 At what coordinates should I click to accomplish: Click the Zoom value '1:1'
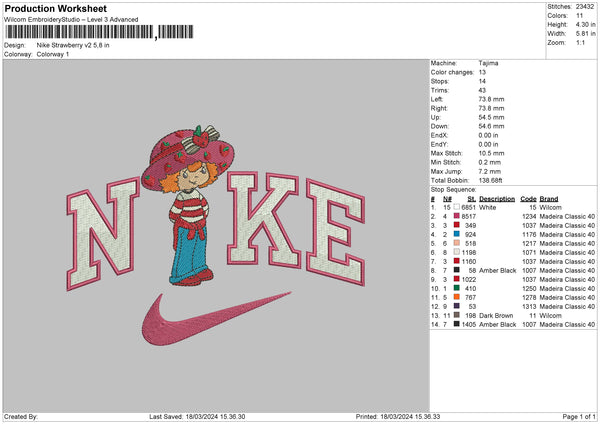[580, 42]
